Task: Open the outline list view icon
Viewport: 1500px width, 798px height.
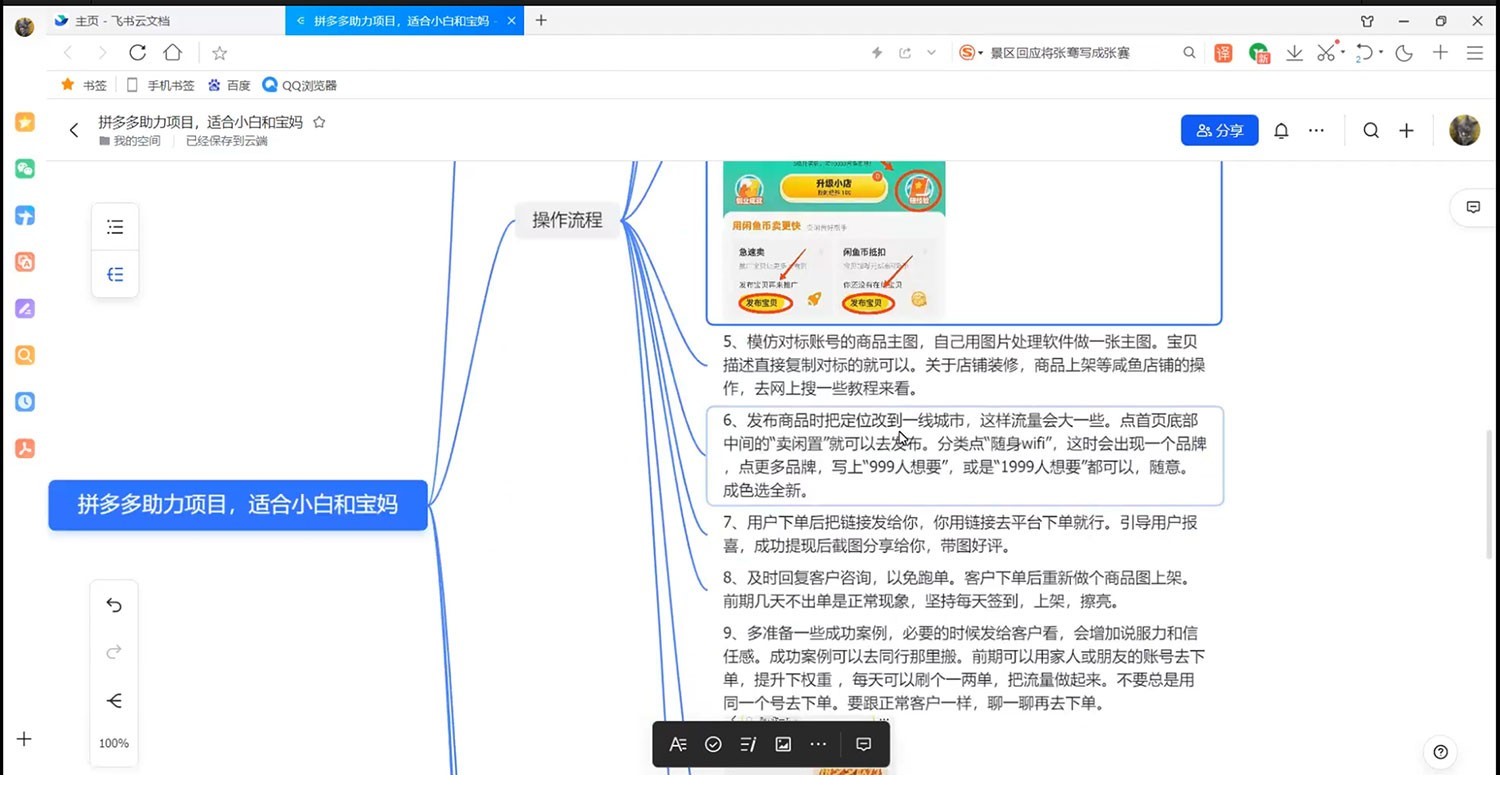Action: pyautogui.click(x=115, y=227)
